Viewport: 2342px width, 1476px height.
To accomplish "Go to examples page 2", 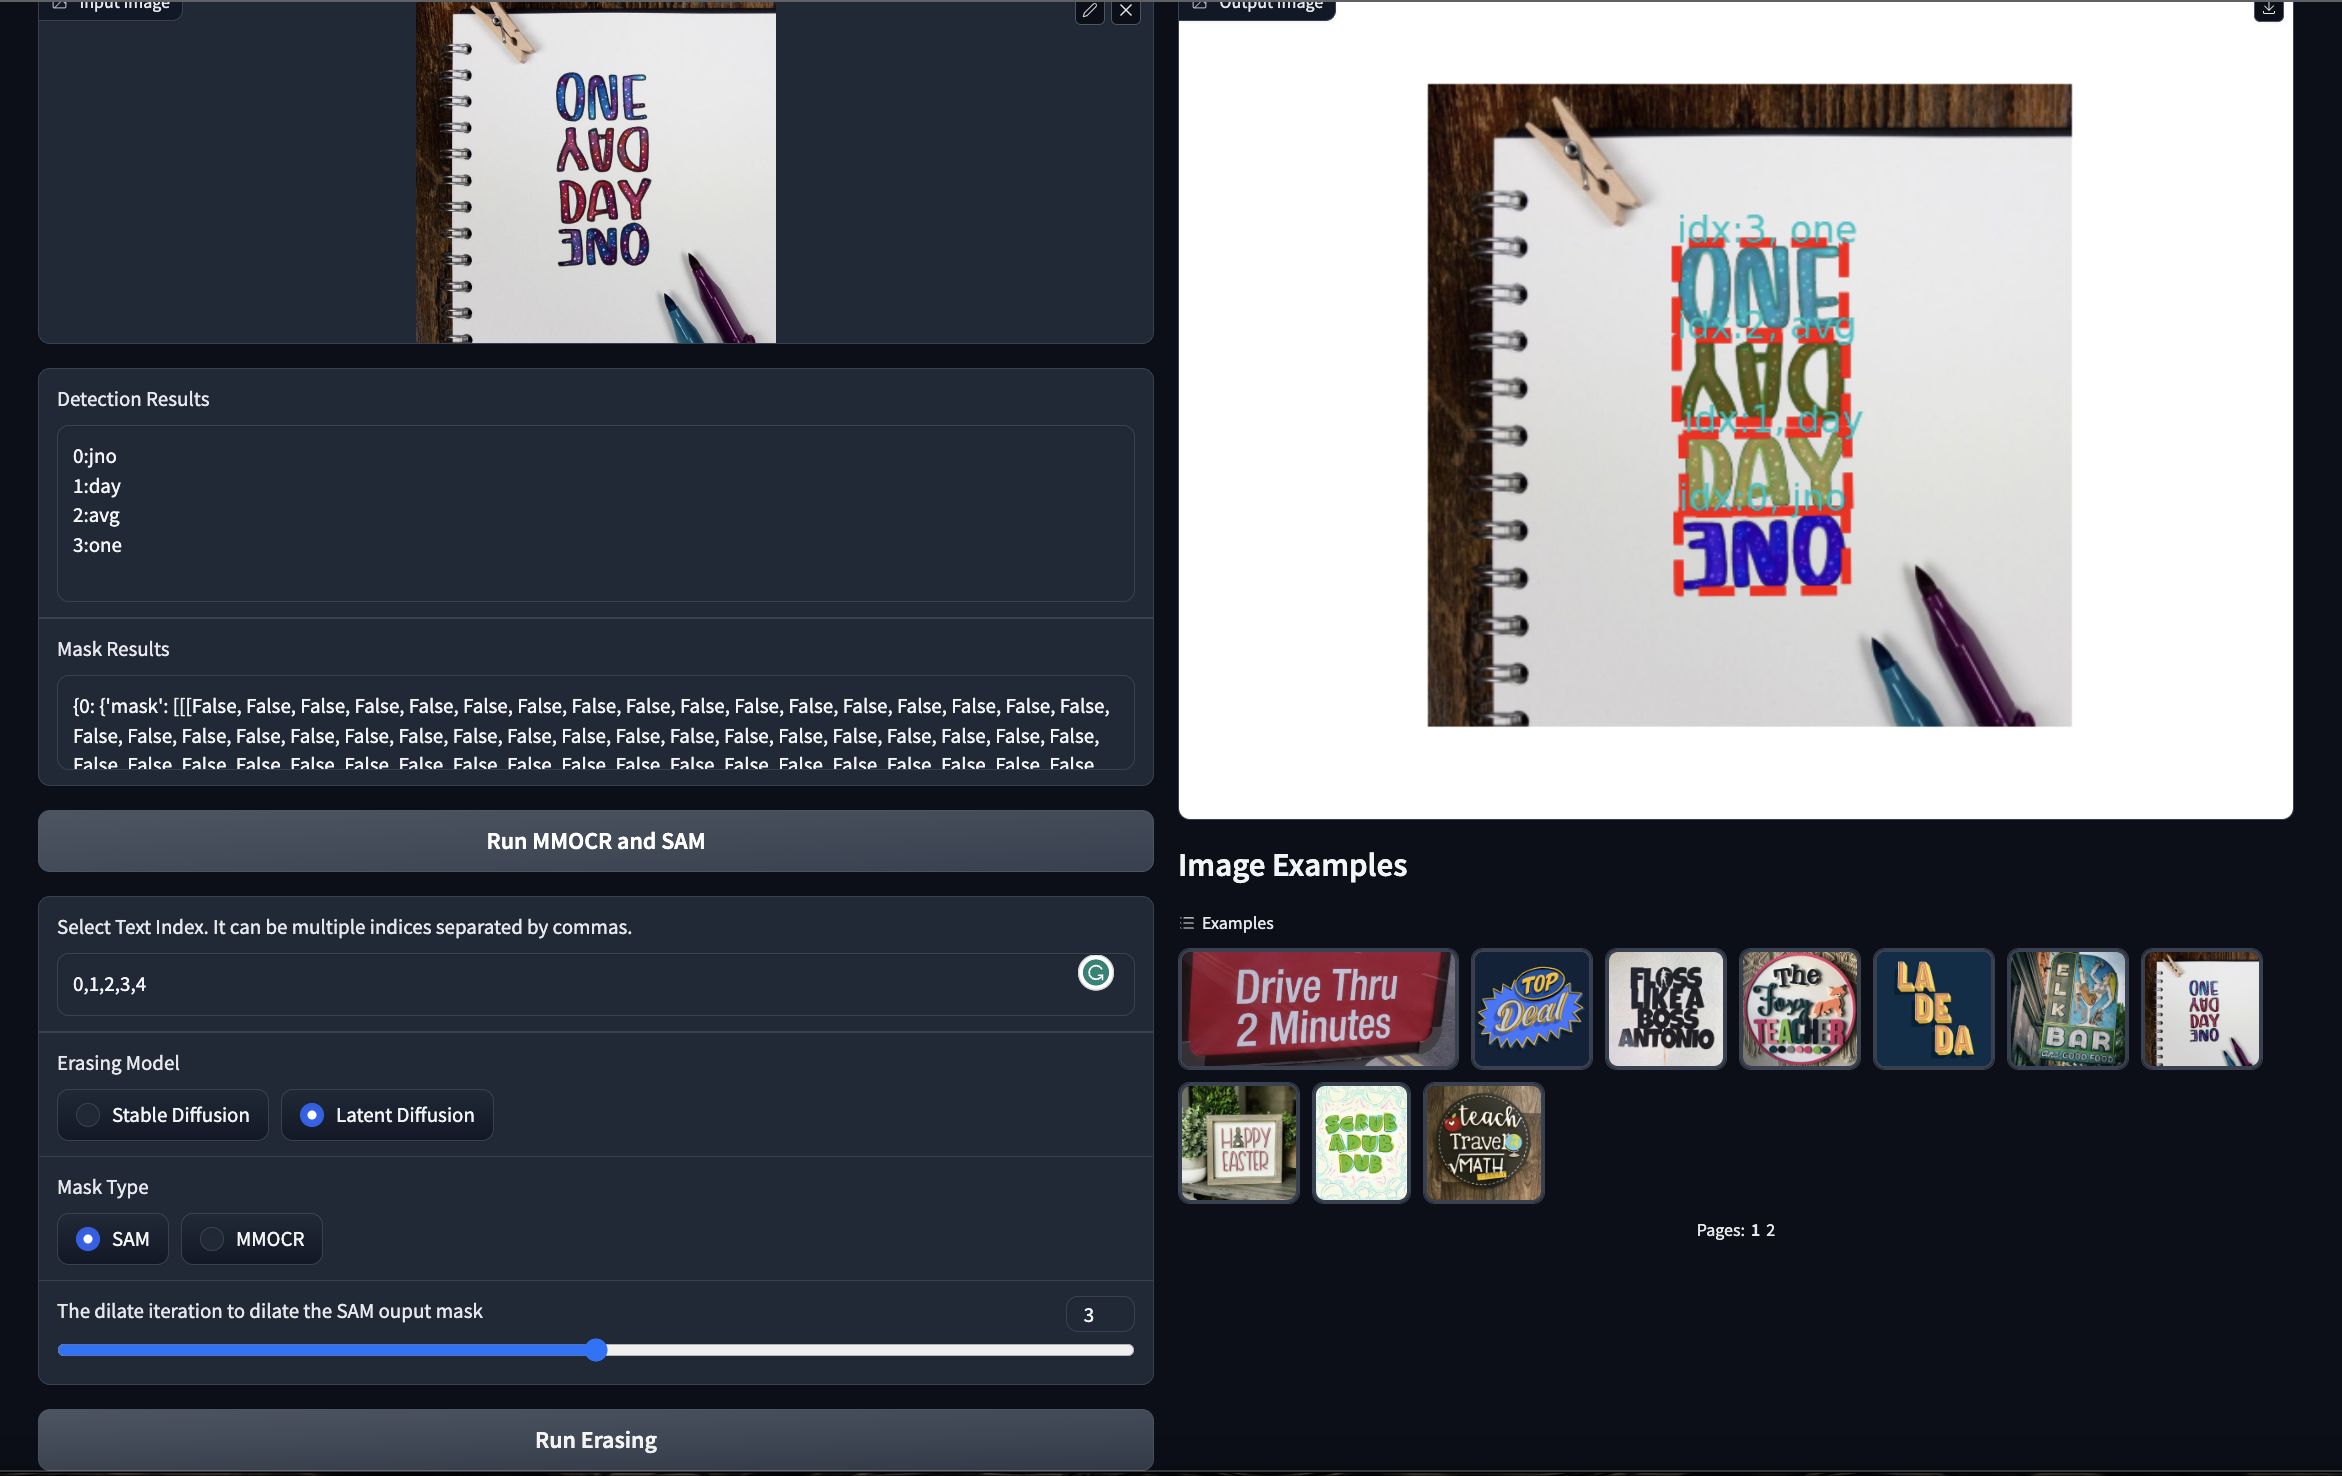I will point(1770,1230).
